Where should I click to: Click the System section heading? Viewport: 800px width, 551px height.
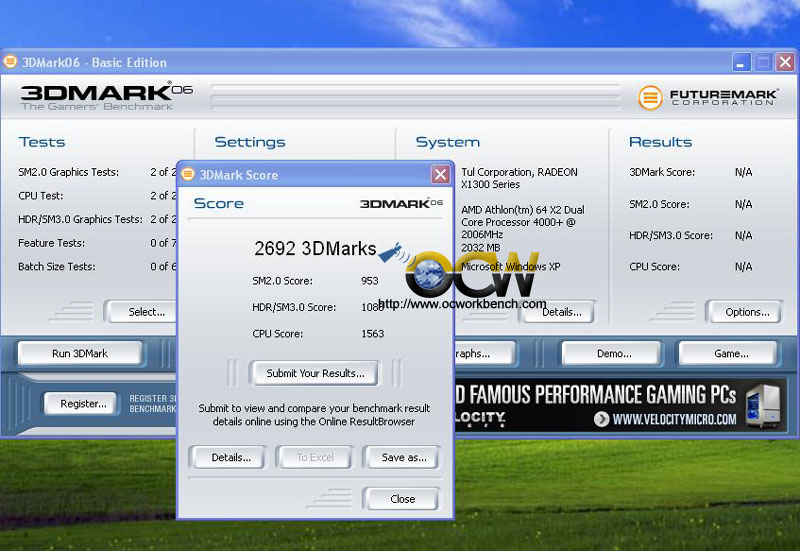(447, 142)
